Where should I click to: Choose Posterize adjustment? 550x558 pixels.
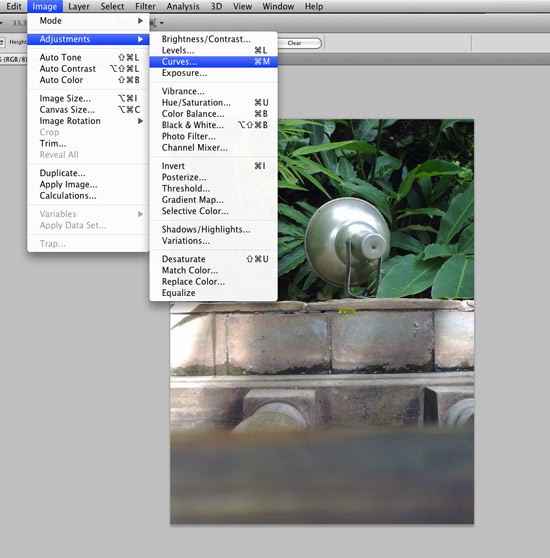213,177
